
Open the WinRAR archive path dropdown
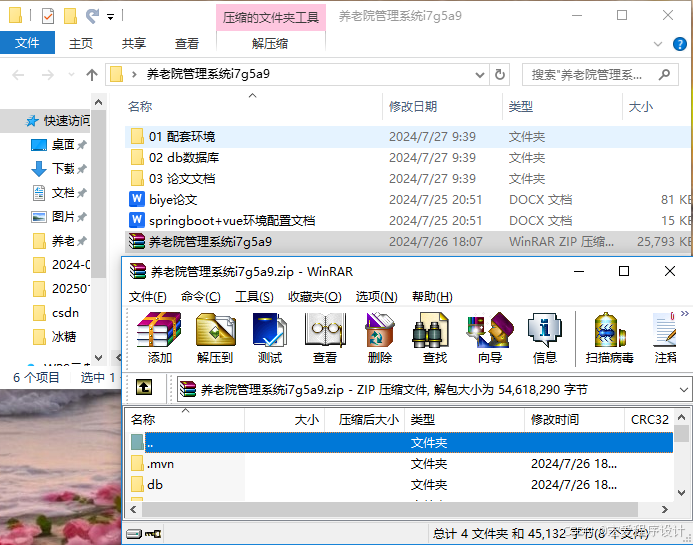coord(683,390)
